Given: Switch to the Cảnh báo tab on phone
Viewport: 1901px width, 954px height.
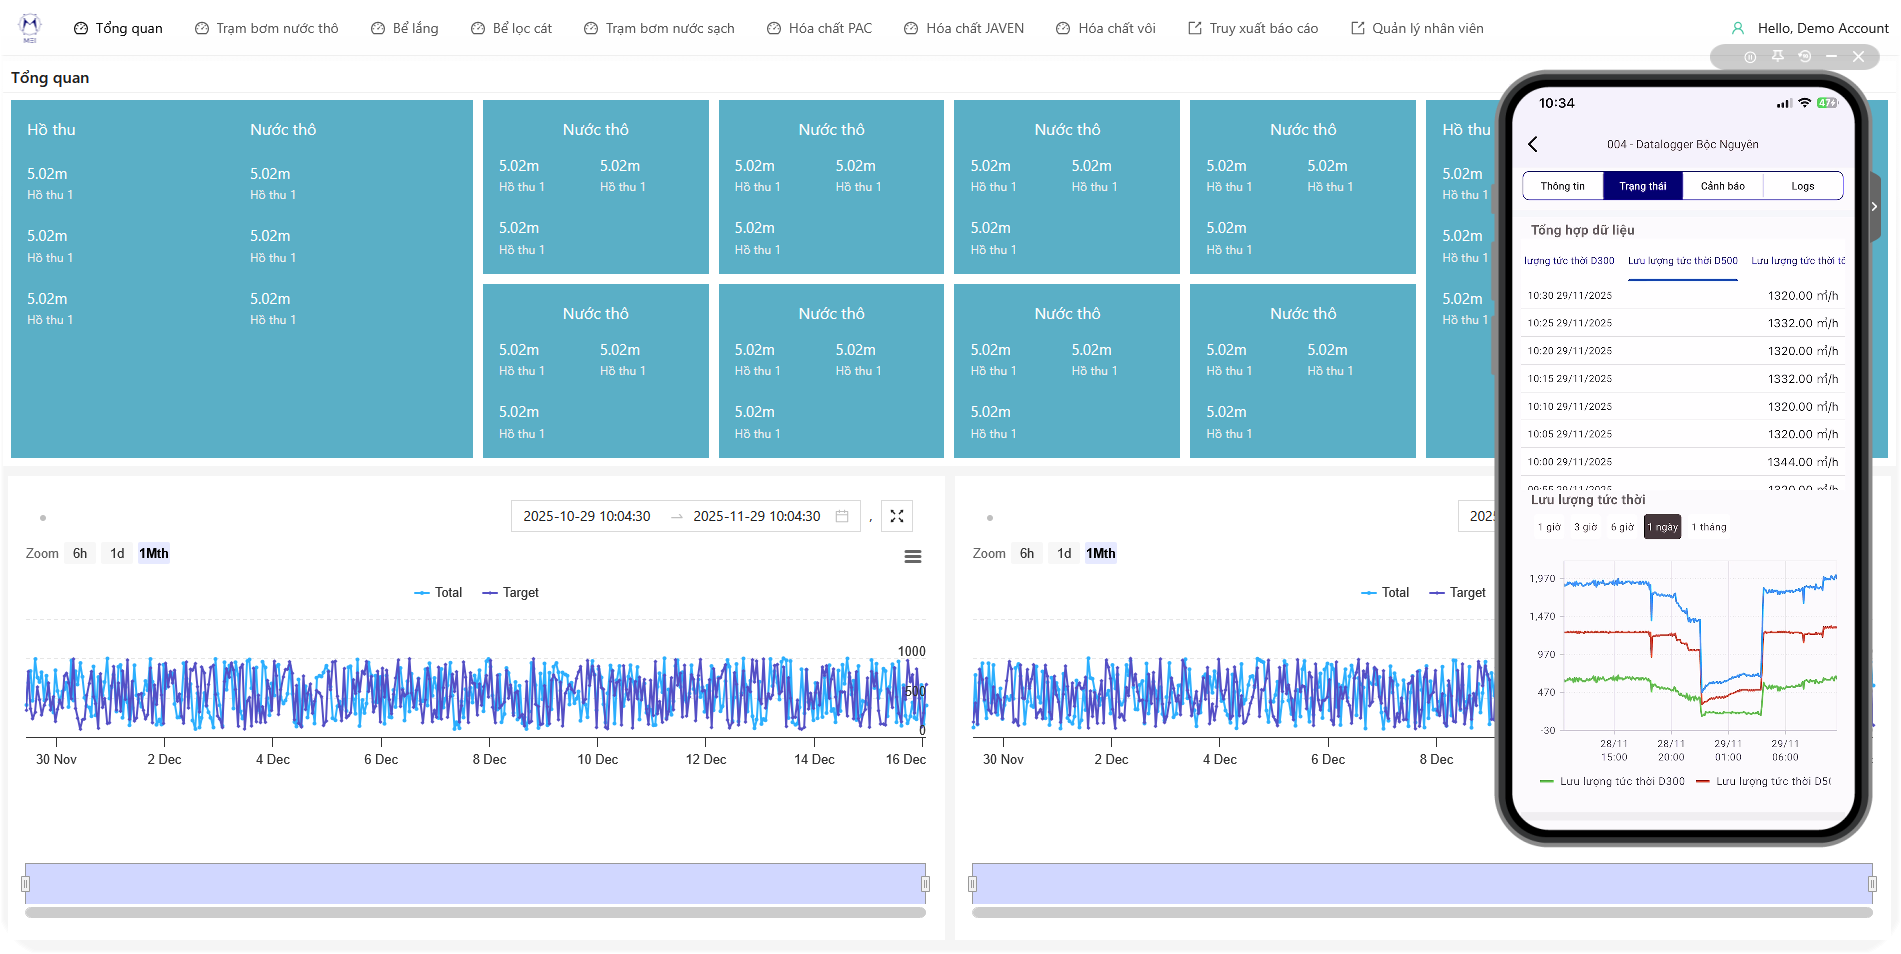Looking at the screenshot, I should [x=1722, y=186].
